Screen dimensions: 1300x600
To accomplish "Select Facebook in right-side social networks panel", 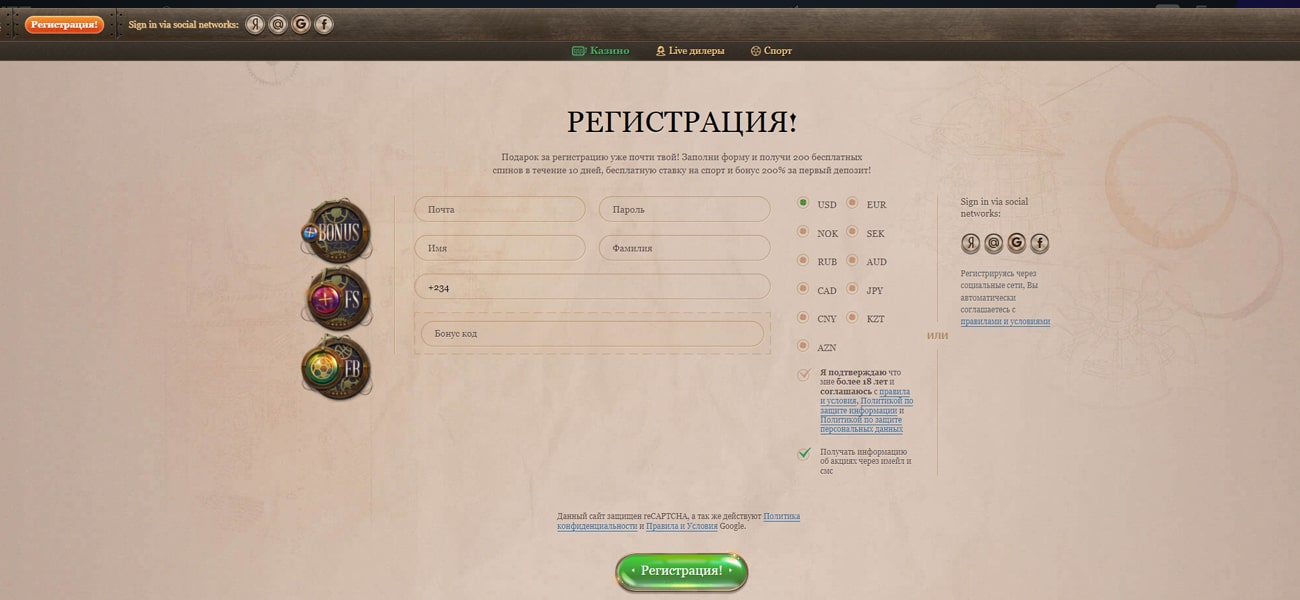I will pyautogui.click(x=1039, y=243).
